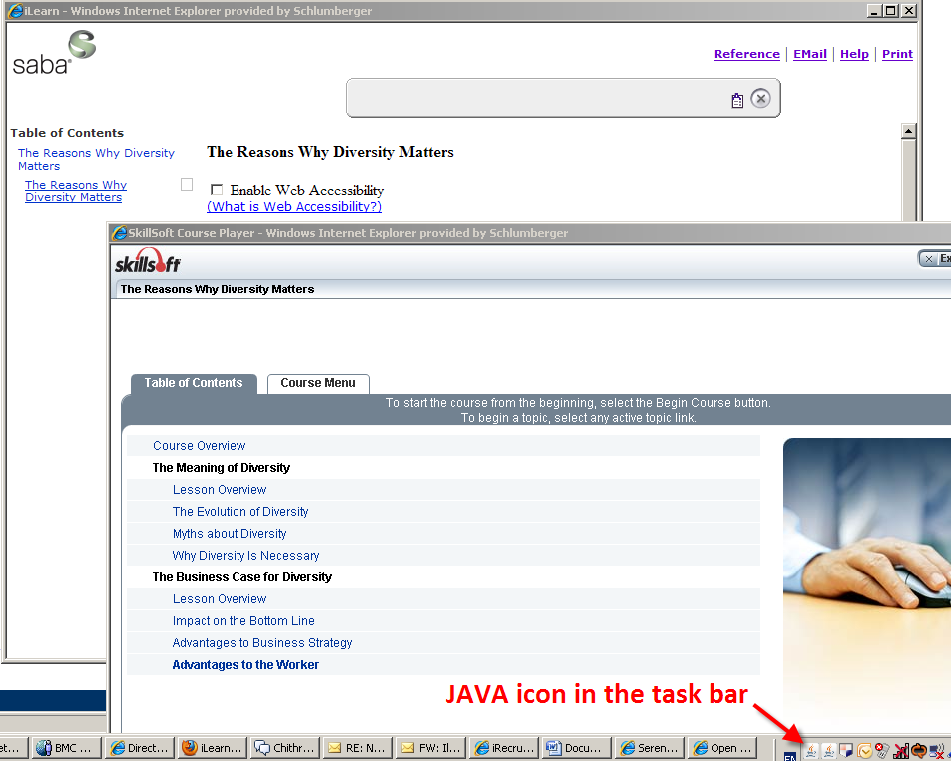Click the course title bar in Course Player
This screenshot has width=951, height=761.
click(533, 289)
